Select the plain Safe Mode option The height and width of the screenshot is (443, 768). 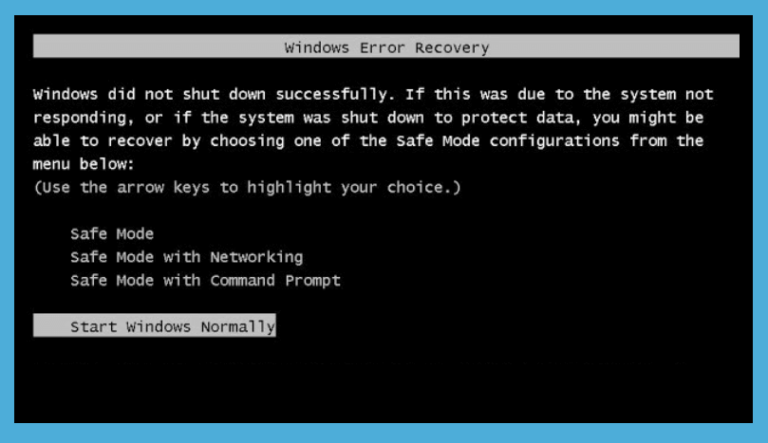pyautogui.click(x=112, y=234)
